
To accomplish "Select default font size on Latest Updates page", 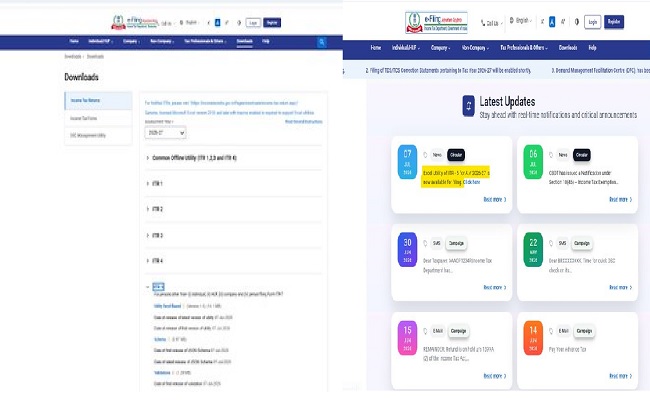I will 552,22.
